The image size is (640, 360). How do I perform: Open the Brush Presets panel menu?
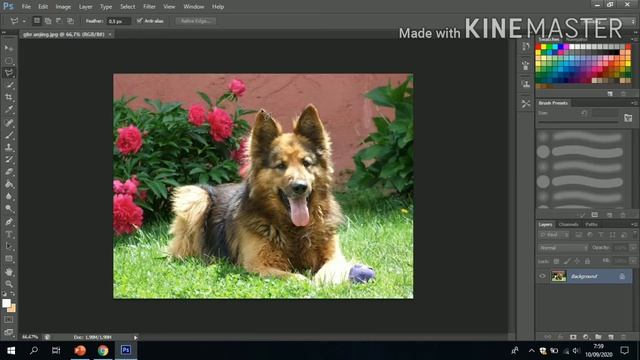633,103
